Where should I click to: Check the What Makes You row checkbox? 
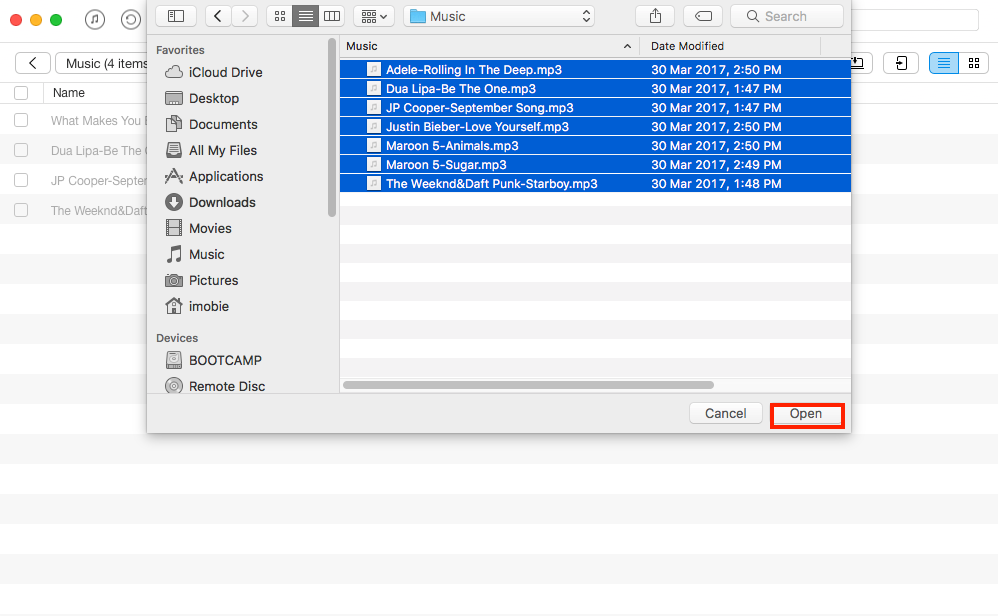pyautogui.click(x=21, y=120)
